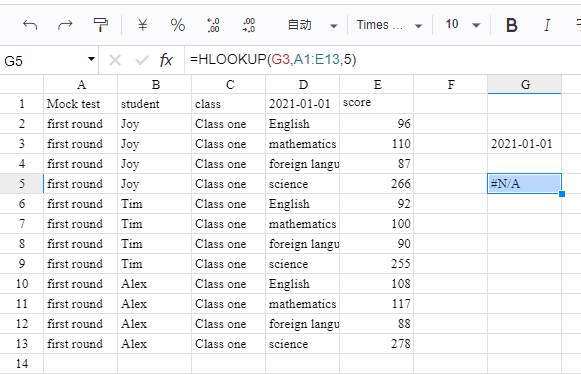Redo the last action
Image resolution: width=581 pixels, height=374 pixels.
pyautogui.click(x=65, y=25)
